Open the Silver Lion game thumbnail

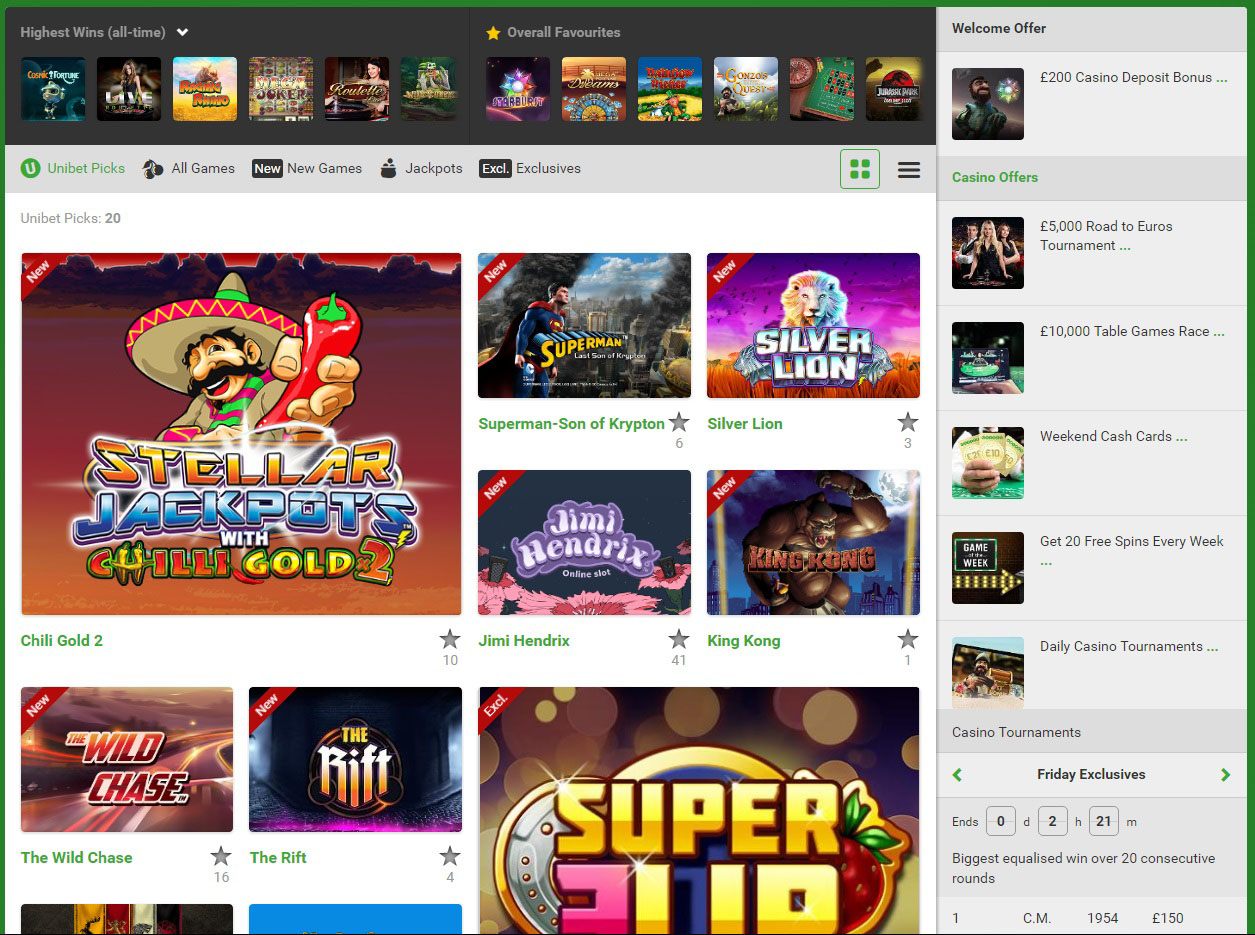click(813, 325)
